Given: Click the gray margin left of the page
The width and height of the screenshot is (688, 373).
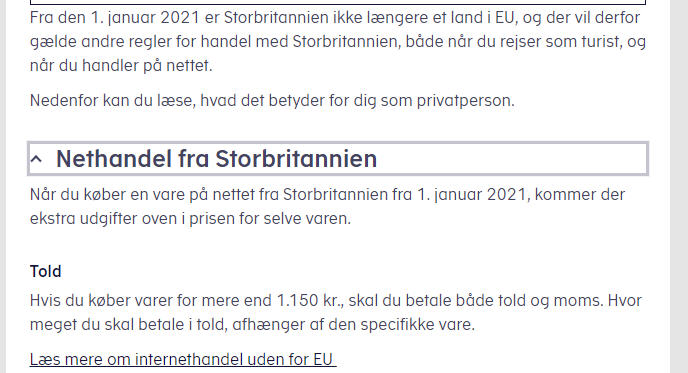Looking at the screenshot, I should click(x=3, y=186).
